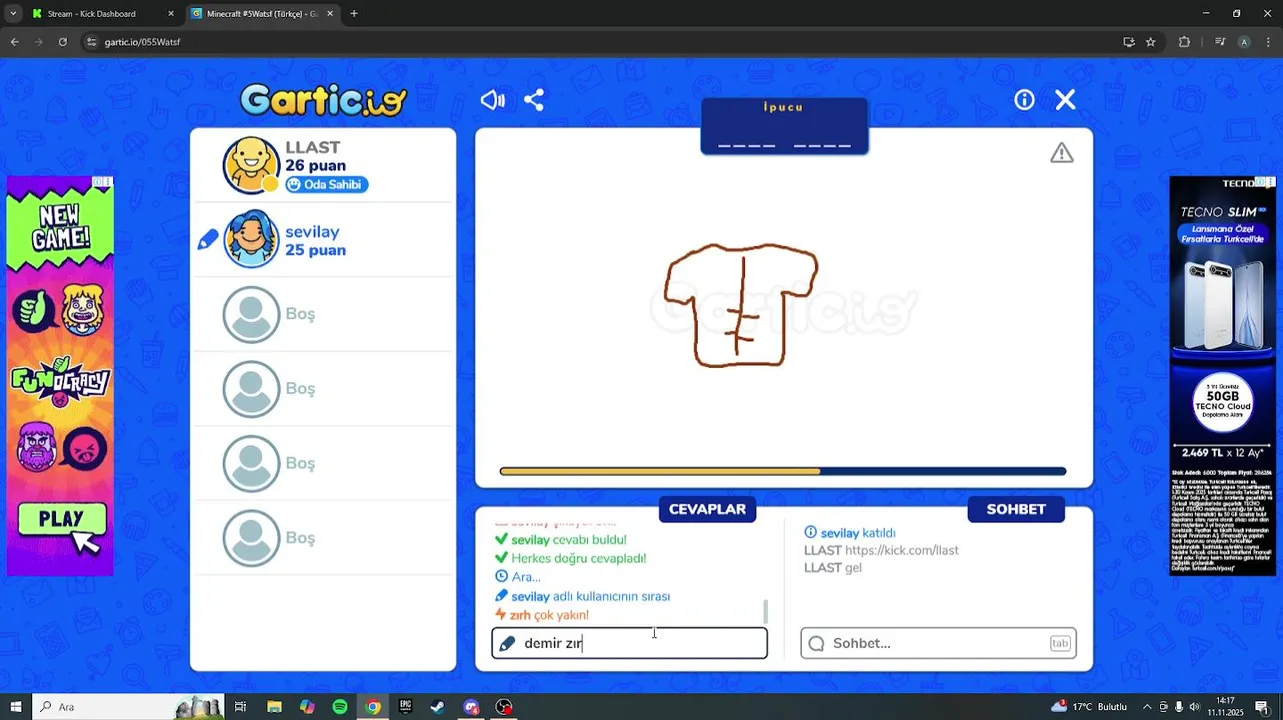Click the PLAY button in left ad
This screenshot has width=1283, height=720.
[61, 520]
